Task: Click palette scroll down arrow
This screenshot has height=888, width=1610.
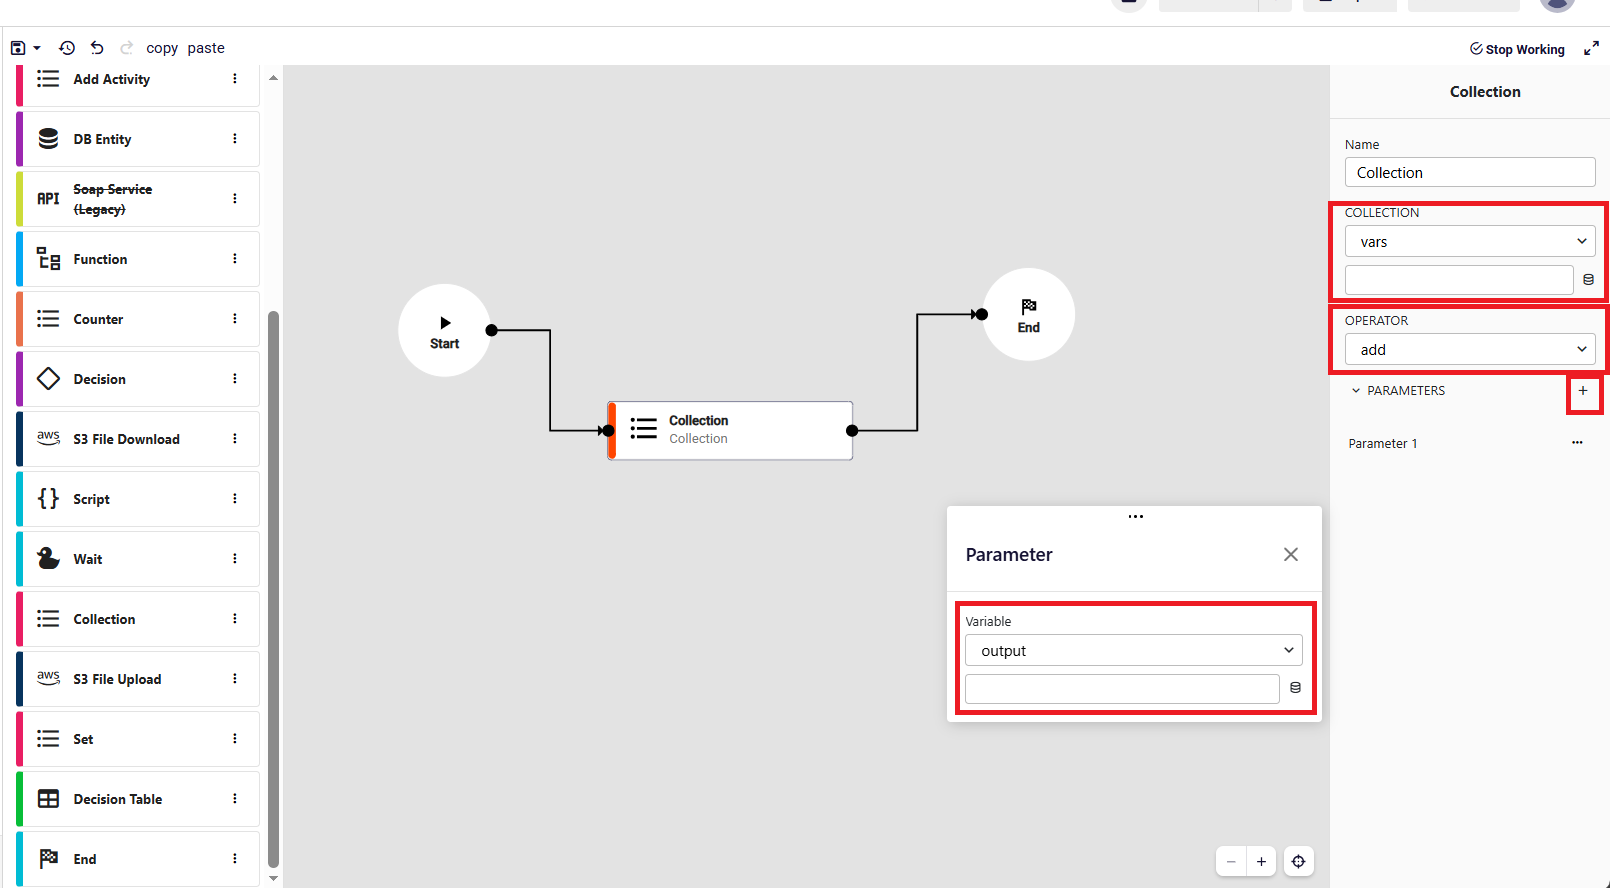Action: [274, 879]
